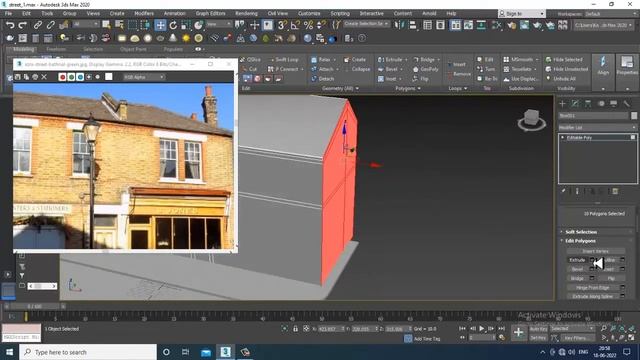The width and height of the screenshot is (640, 360).
Task: Select the Select and Link chain icon
Action: 38,25
